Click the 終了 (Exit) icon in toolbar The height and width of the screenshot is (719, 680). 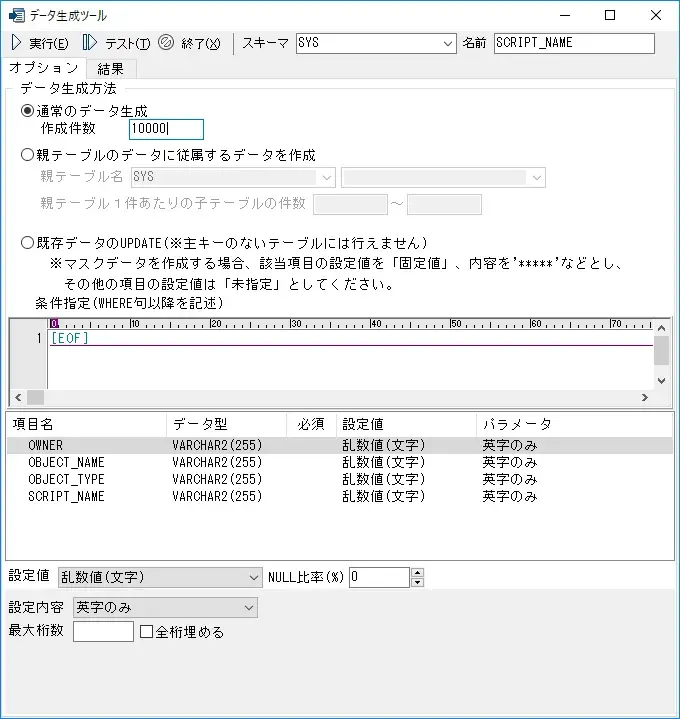click(167, 43)
